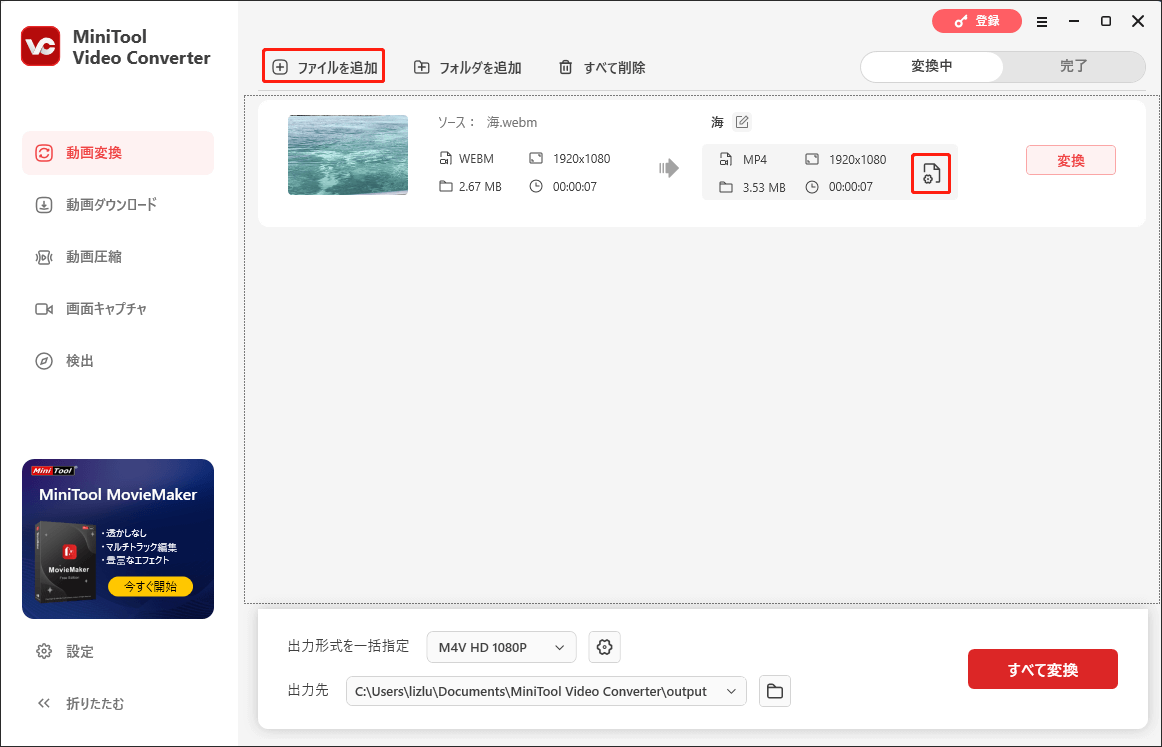Open 設定 at sidebar bottom
Viewport: 1162px width, 747px height.
65,651
